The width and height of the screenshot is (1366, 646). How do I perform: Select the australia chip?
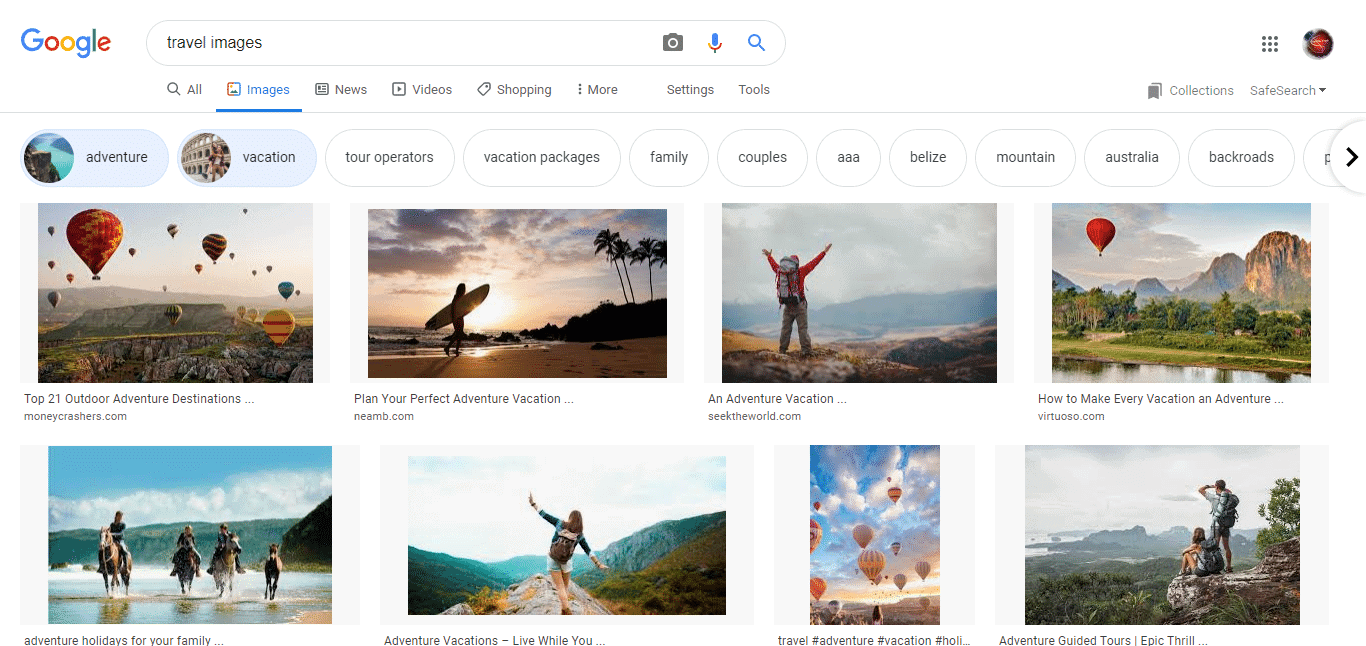click(x=1132, y=157)
